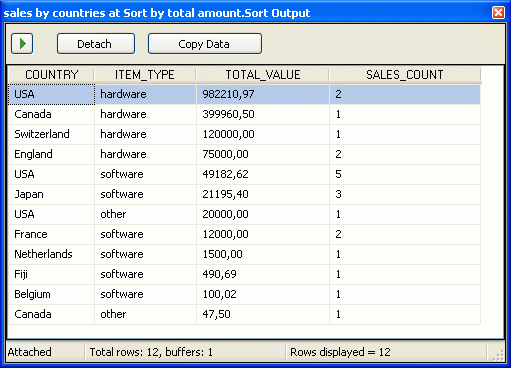Select the Switzerland cell
Screen dimensions: 511x368
click(51, 134)
